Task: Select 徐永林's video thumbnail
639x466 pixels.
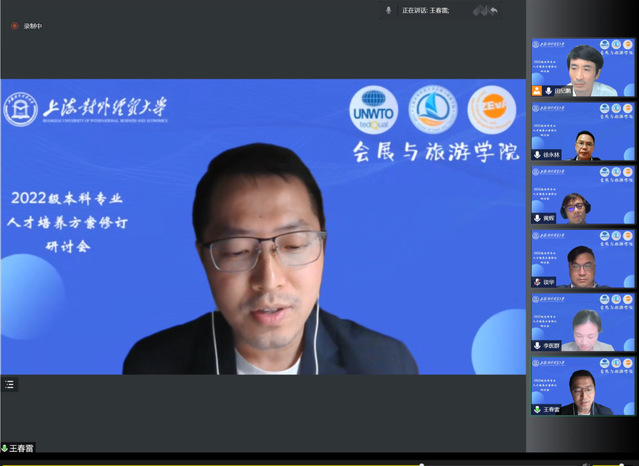Action: pos(583,131)
